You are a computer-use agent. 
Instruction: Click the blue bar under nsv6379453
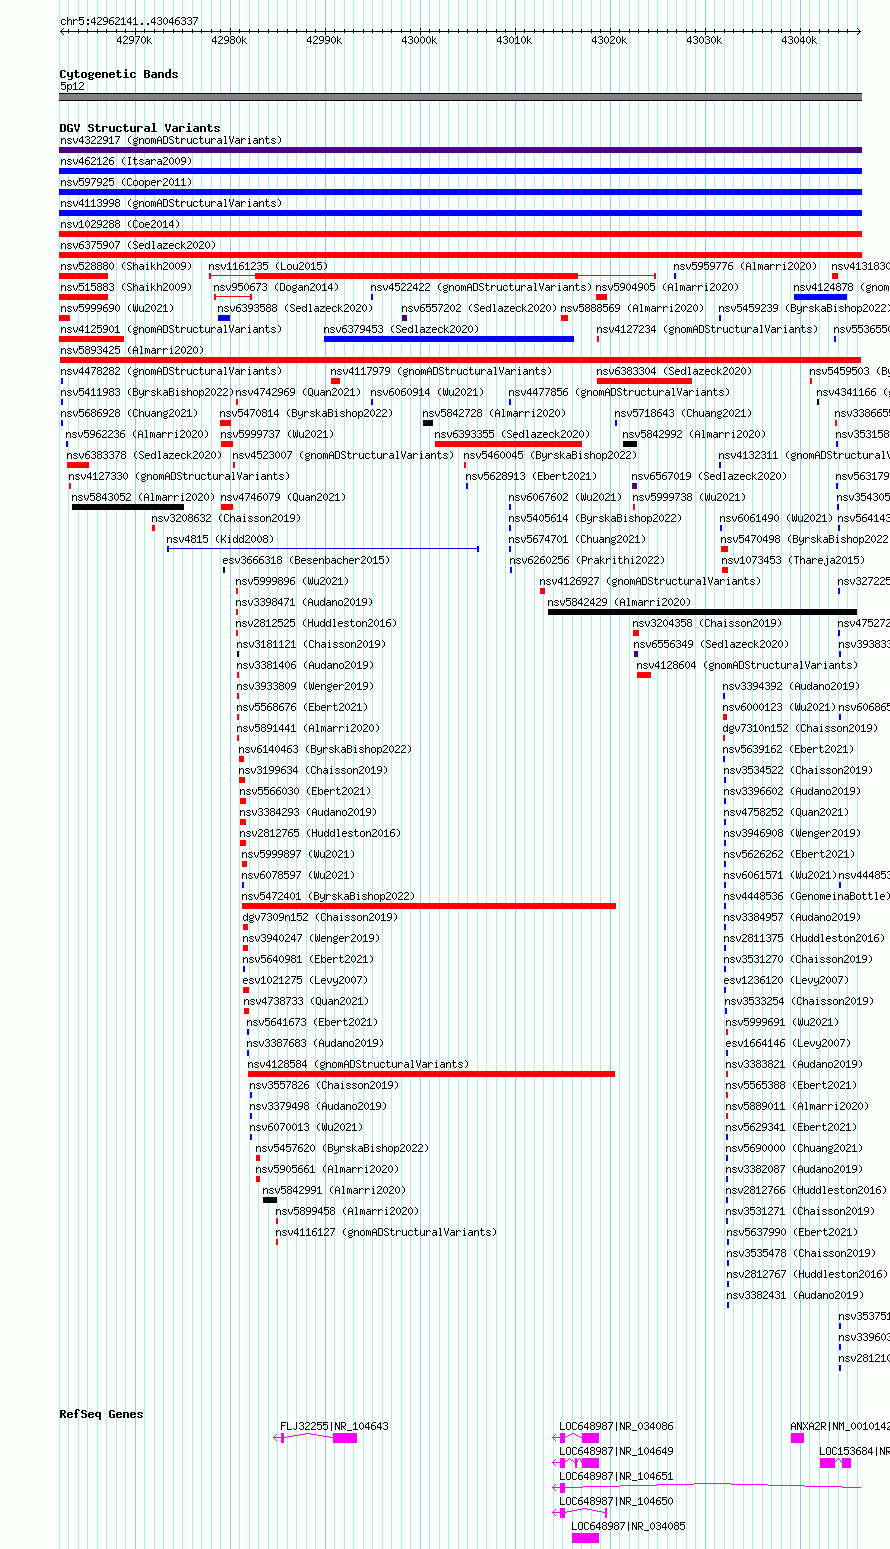(x=449, y=339)
